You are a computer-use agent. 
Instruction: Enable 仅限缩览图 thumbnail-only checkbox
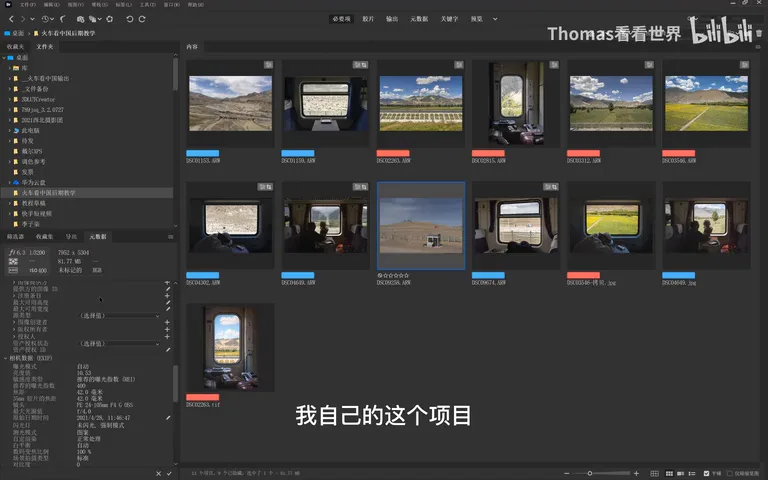pos(729,473)
